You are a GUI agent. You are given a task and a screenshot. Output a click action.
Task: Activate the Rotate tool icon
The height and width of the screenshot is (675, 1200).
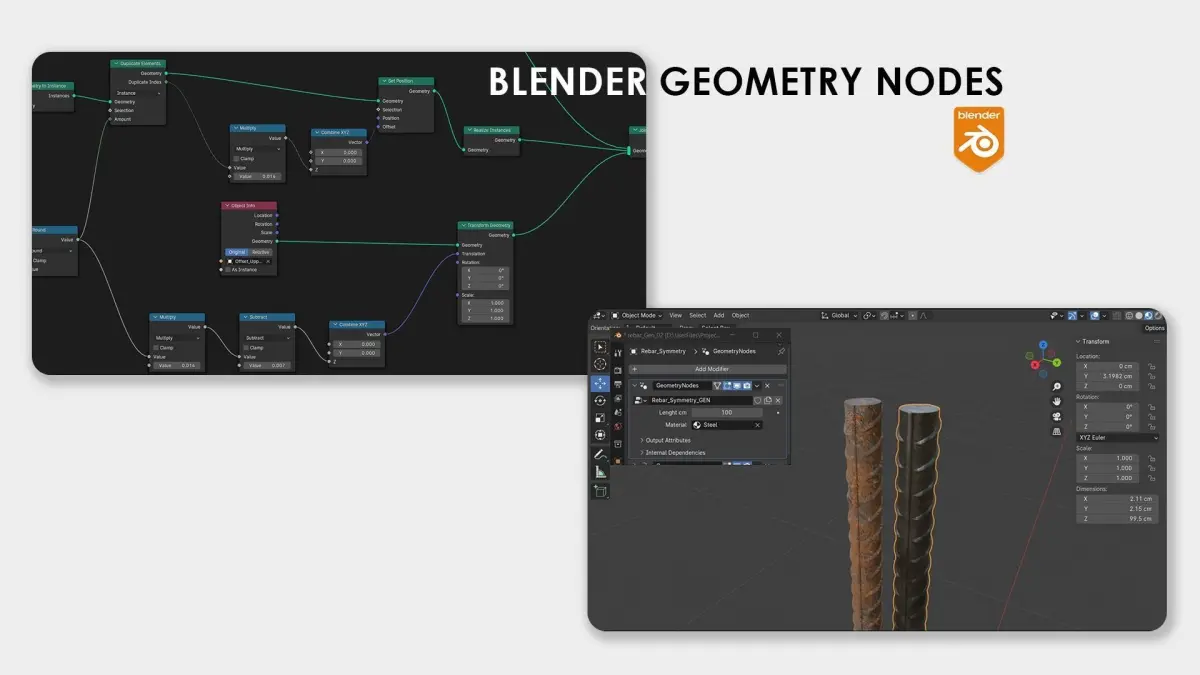tap(600, 401)
